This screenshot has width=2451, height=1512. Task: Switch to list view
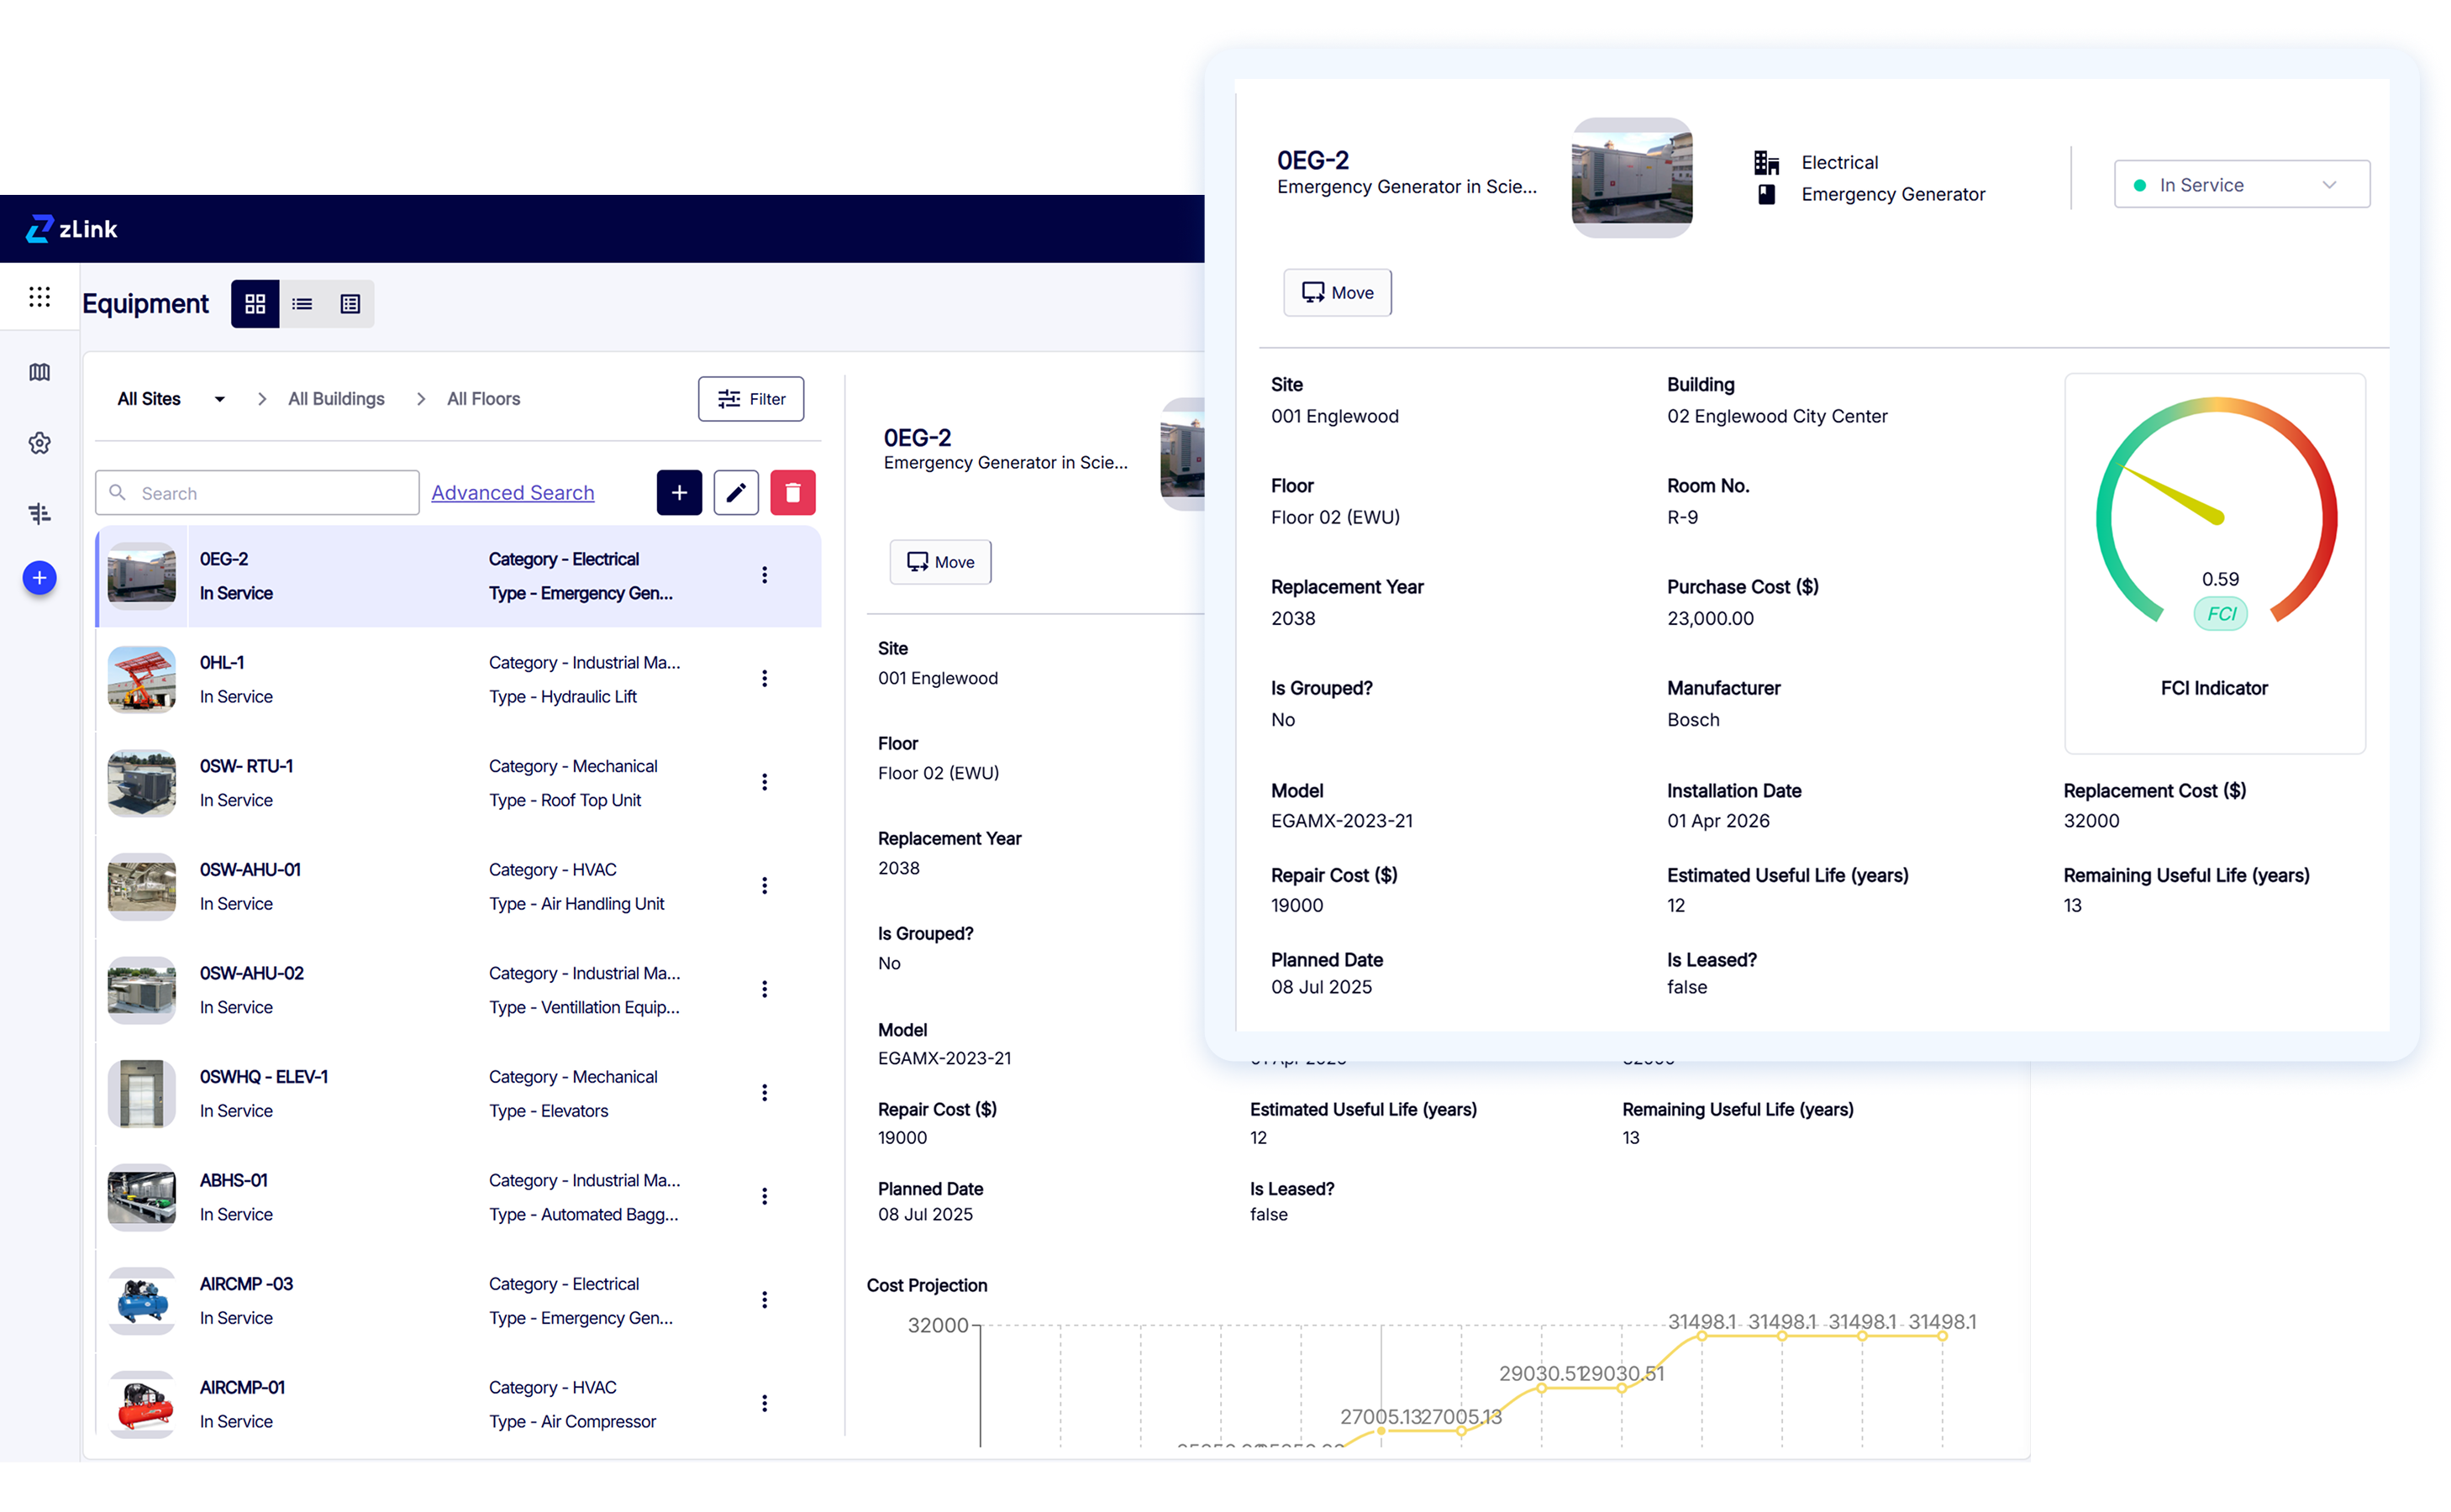coord(302,304)
